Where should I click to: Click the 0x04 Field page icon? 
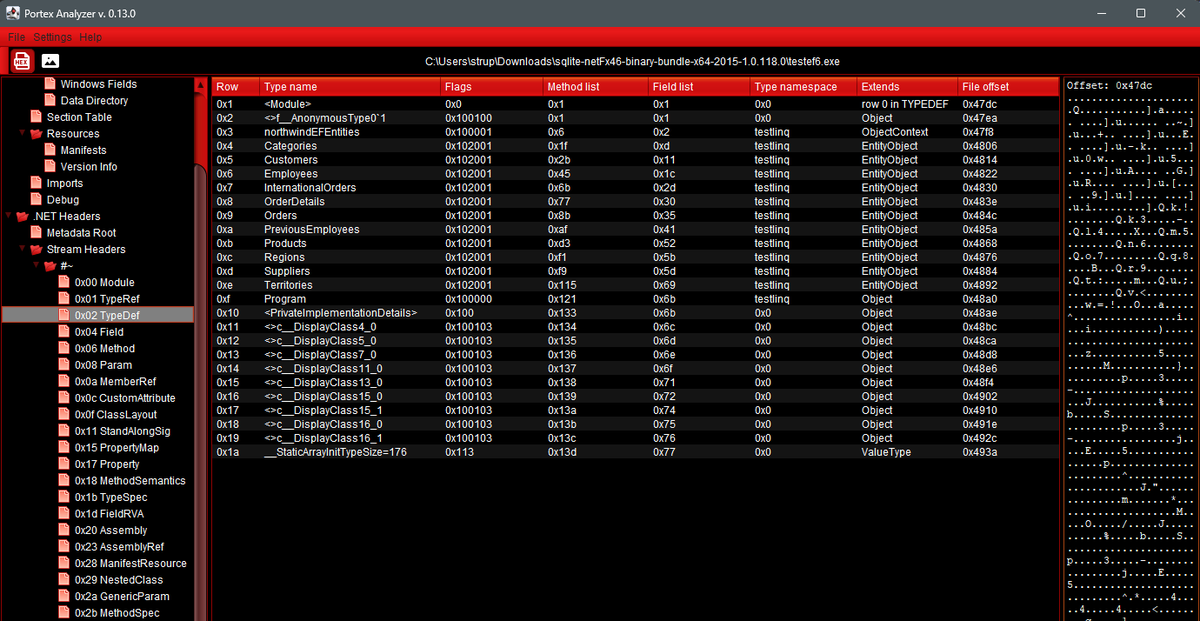[65, 332]
